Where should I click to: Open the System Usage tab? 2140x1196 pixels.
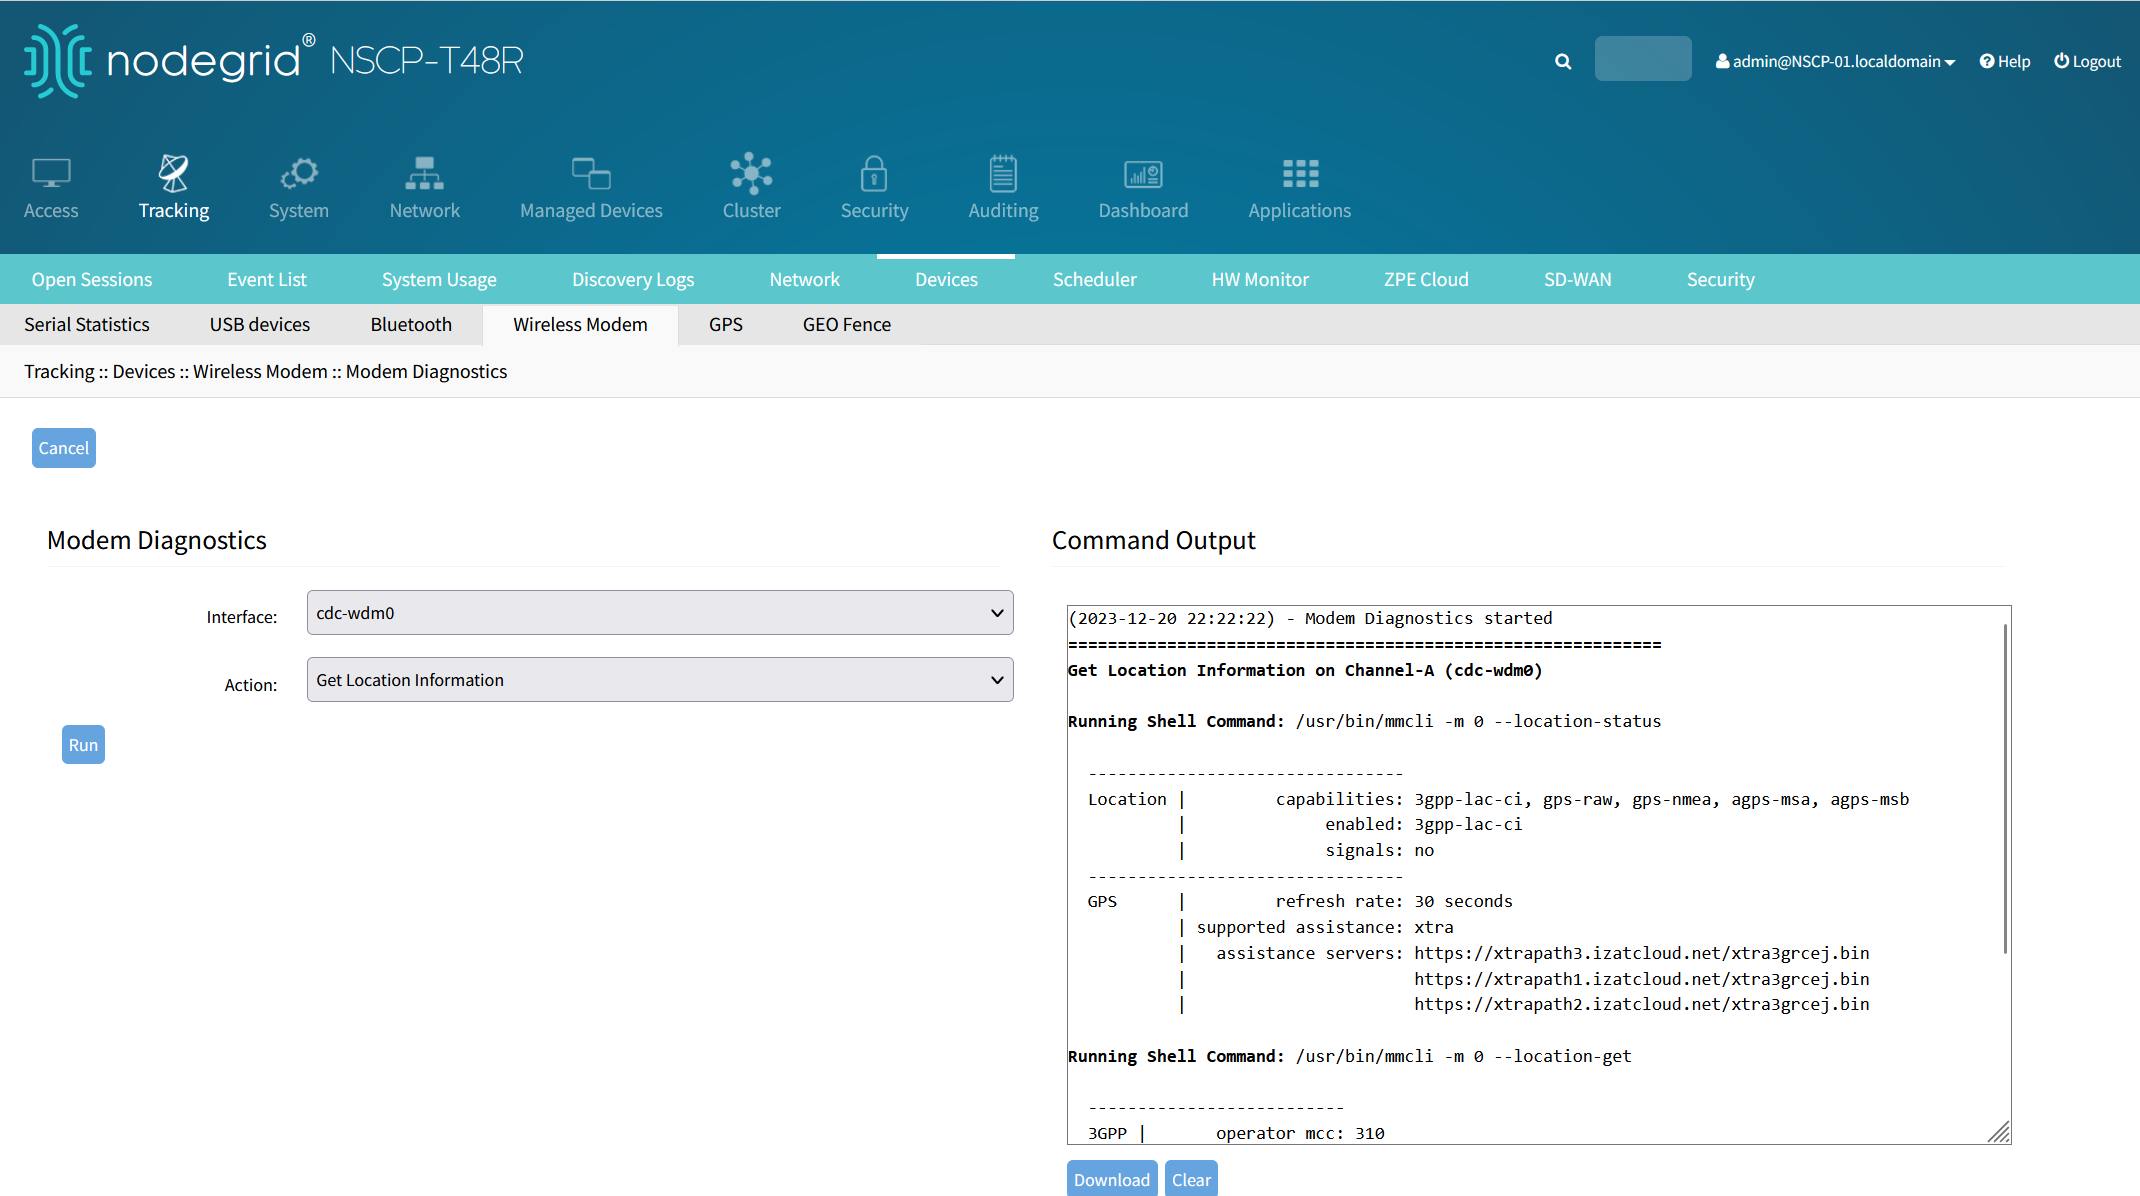[439, 280]
